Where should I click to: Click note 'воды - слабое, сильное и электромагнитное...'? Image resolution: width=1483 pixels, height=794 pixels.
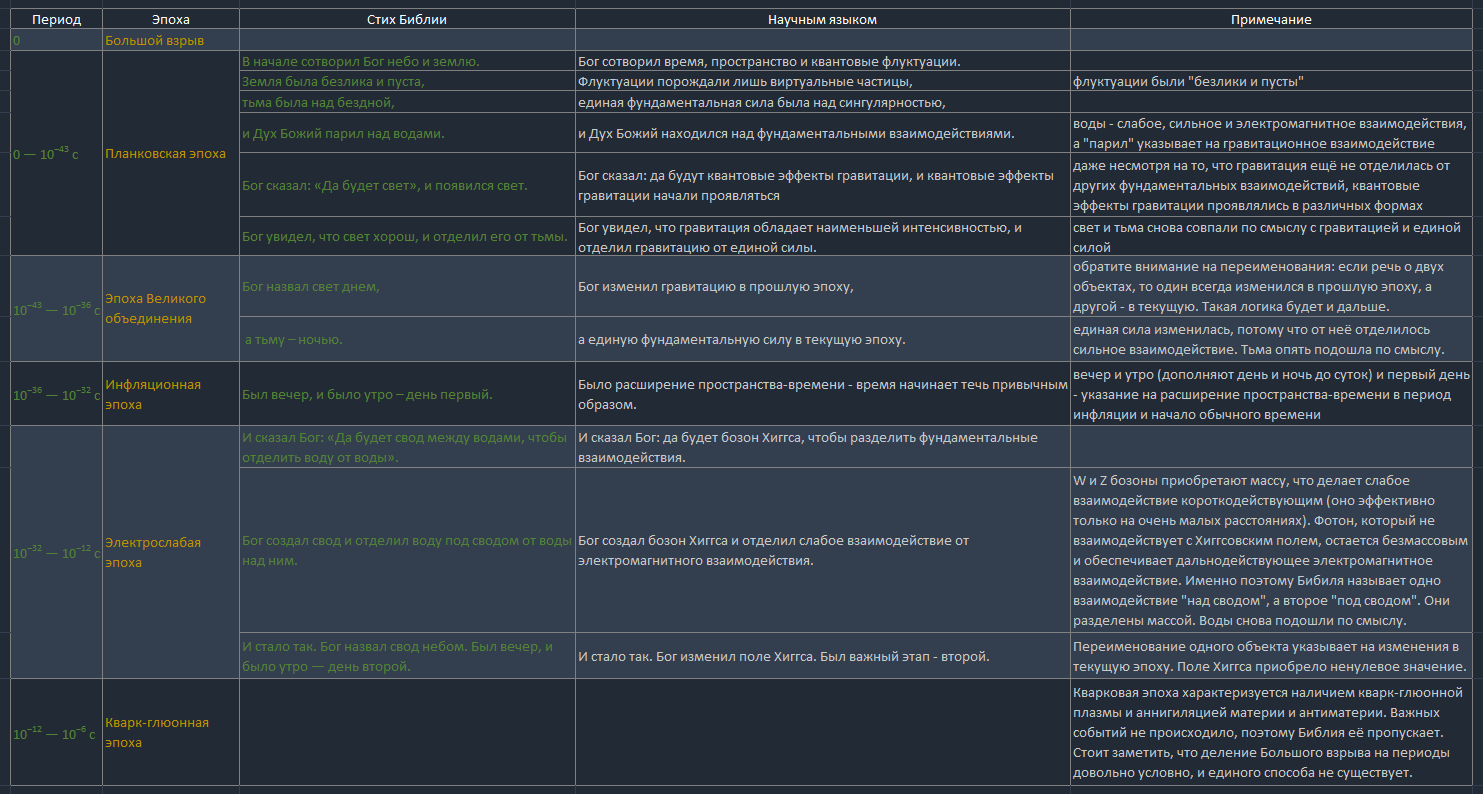(x=1271, y=132)
